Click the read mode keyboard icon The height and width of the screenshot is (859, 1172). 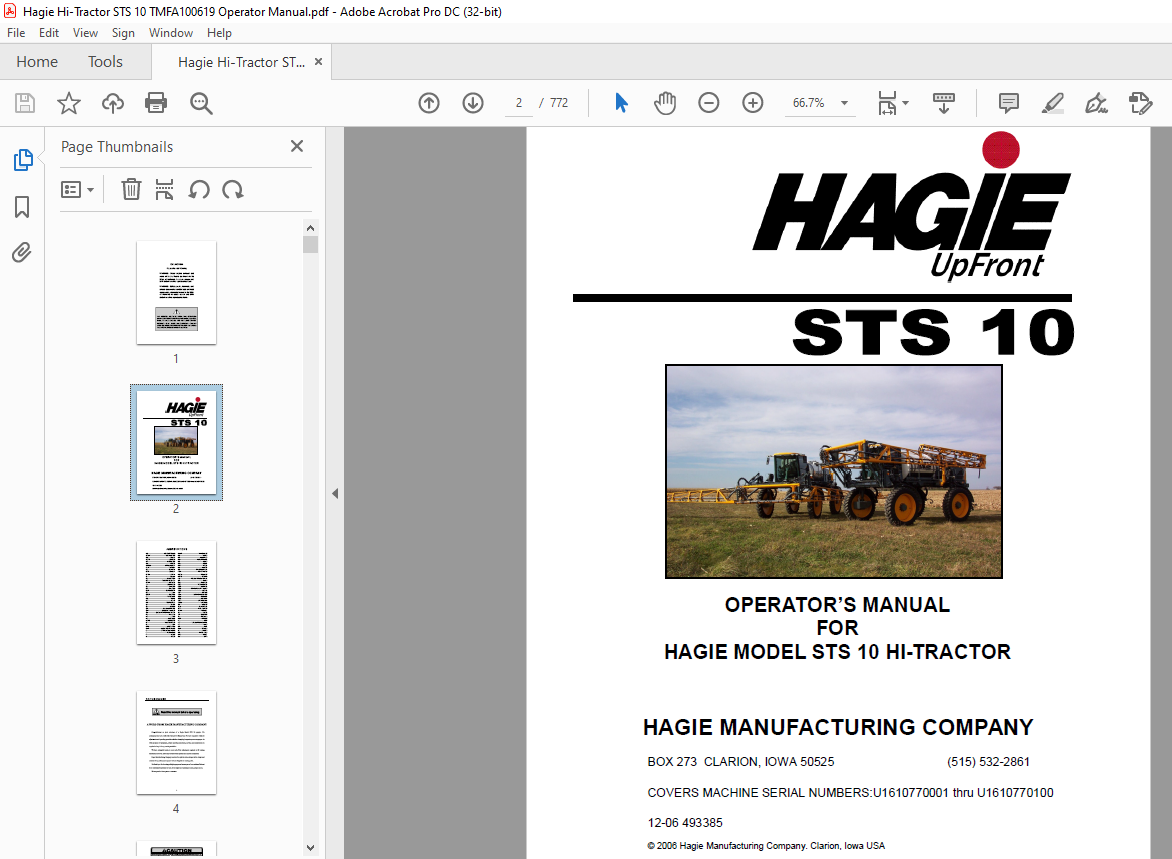[944, 103]
